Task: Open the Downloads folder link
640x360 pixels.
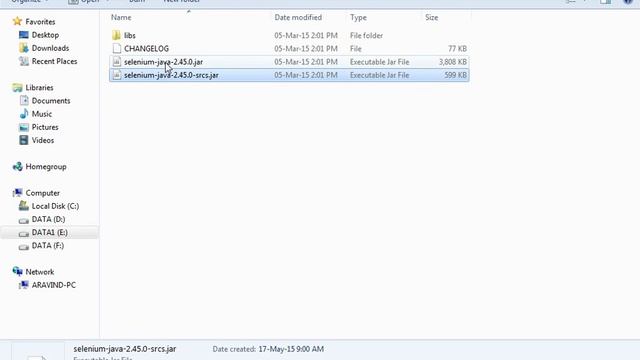Action: pyautogui.click(x=50, y=48)
